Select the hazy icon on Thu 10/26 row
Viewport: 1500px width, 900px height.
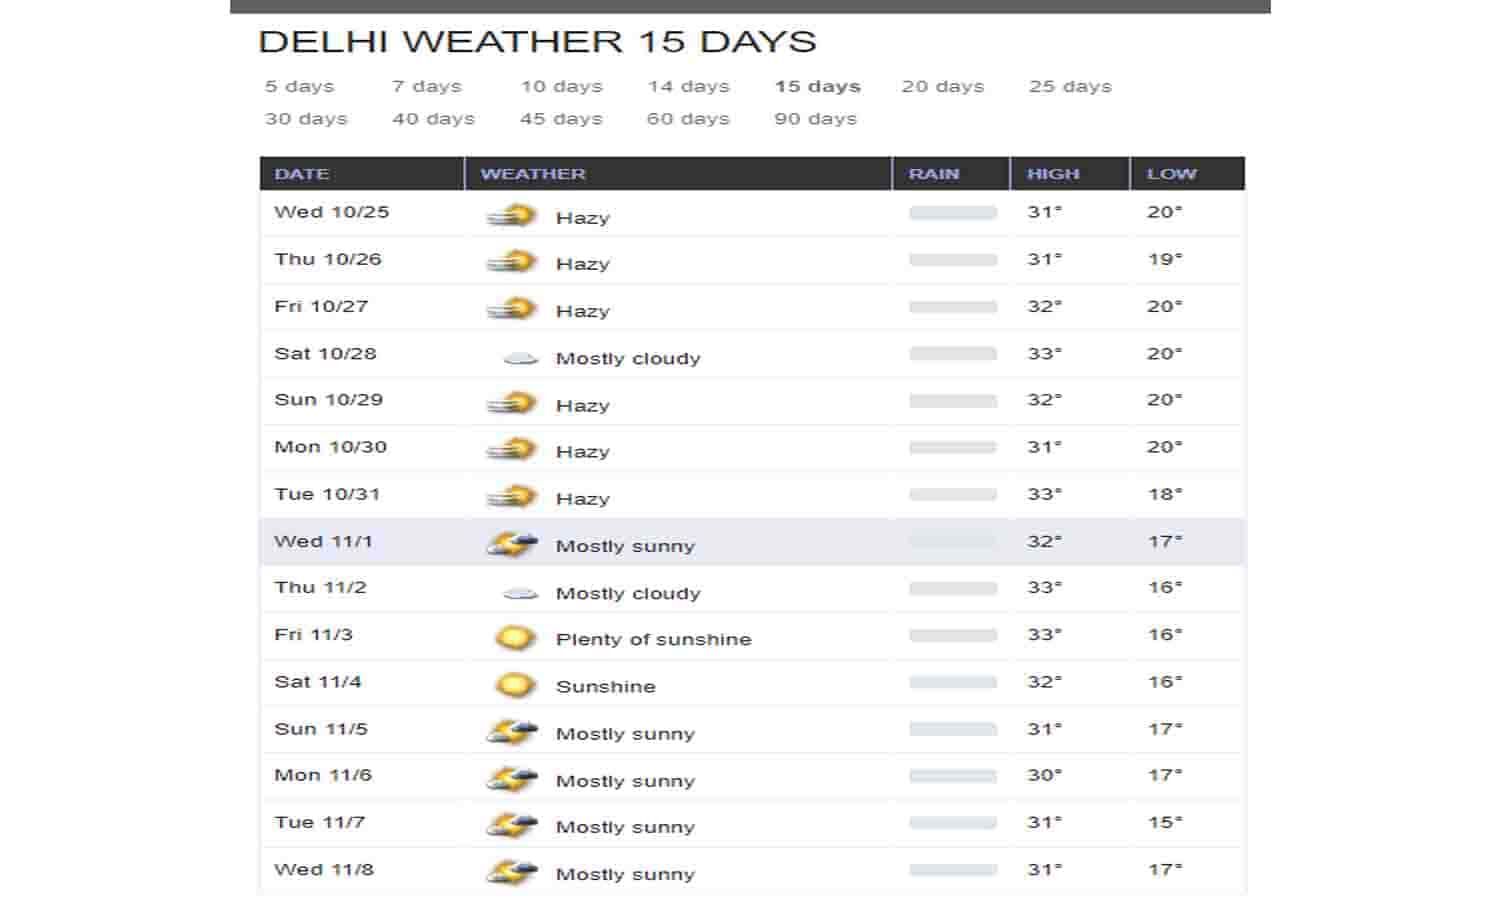pos(513,259)
